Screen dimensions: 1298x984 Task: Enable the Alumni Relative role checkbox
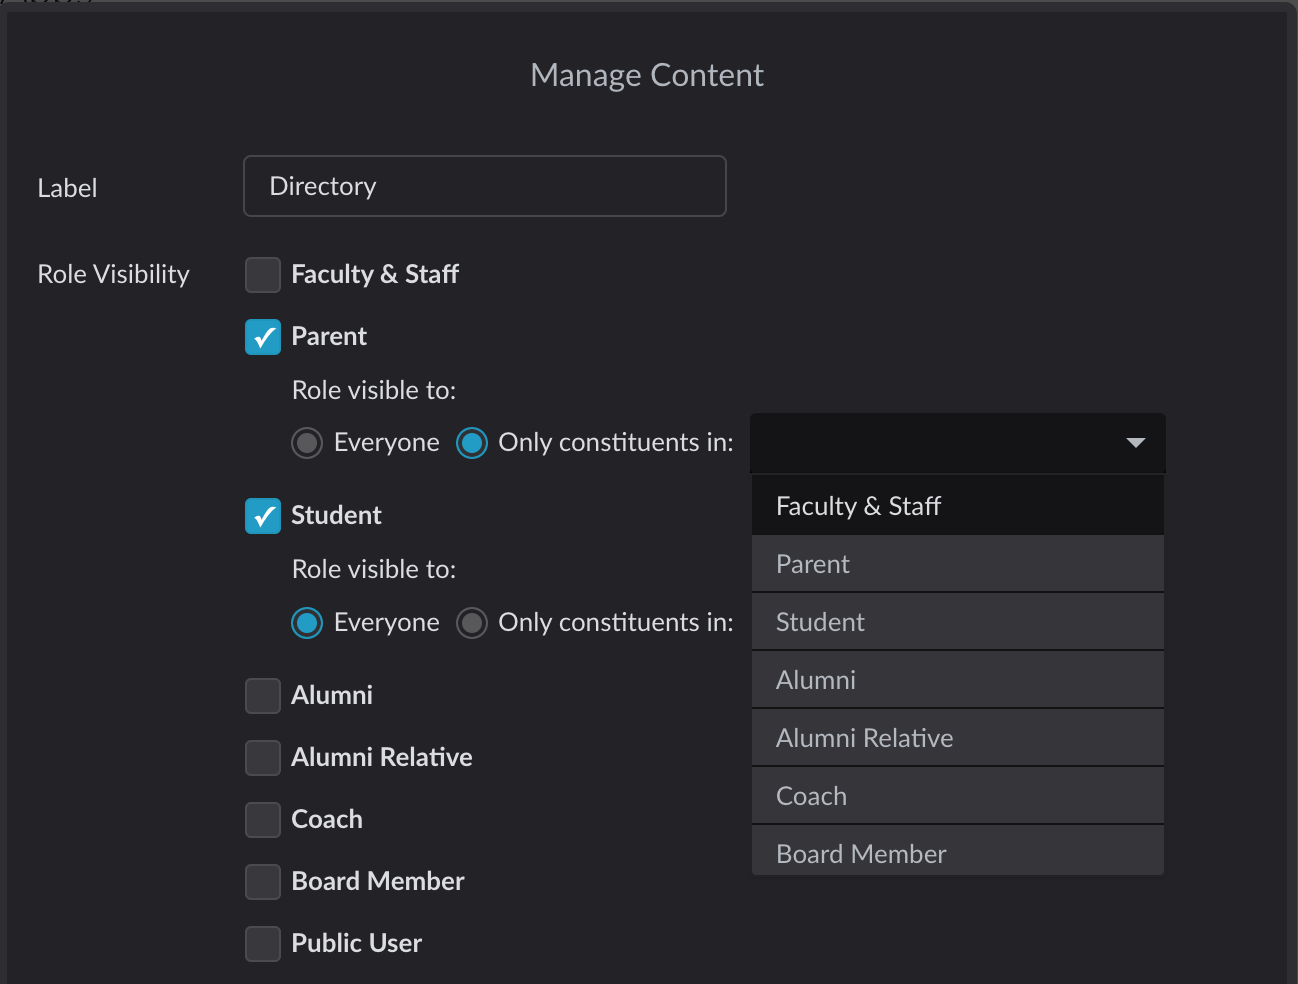(x=263, y=758)
